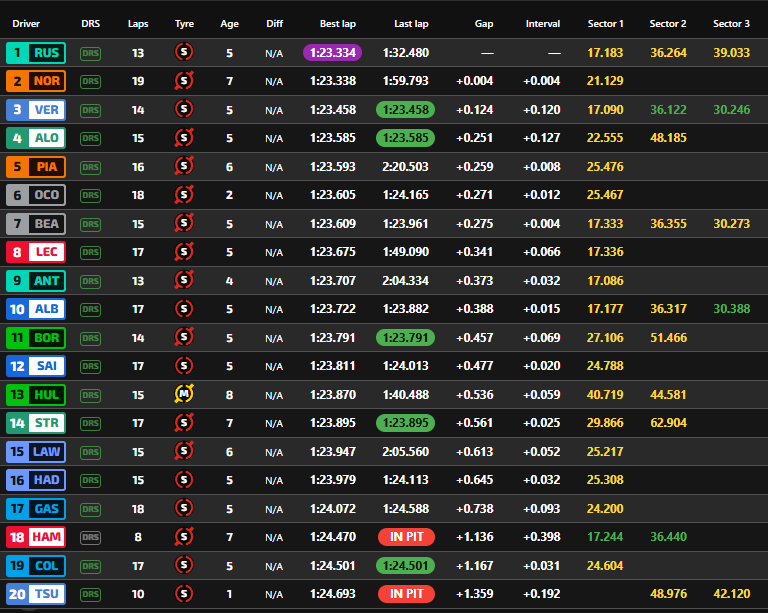Viewport: 768px width, 613px height.
Task: Select the tyre icon in the TSU row
Action: point(184,594)
